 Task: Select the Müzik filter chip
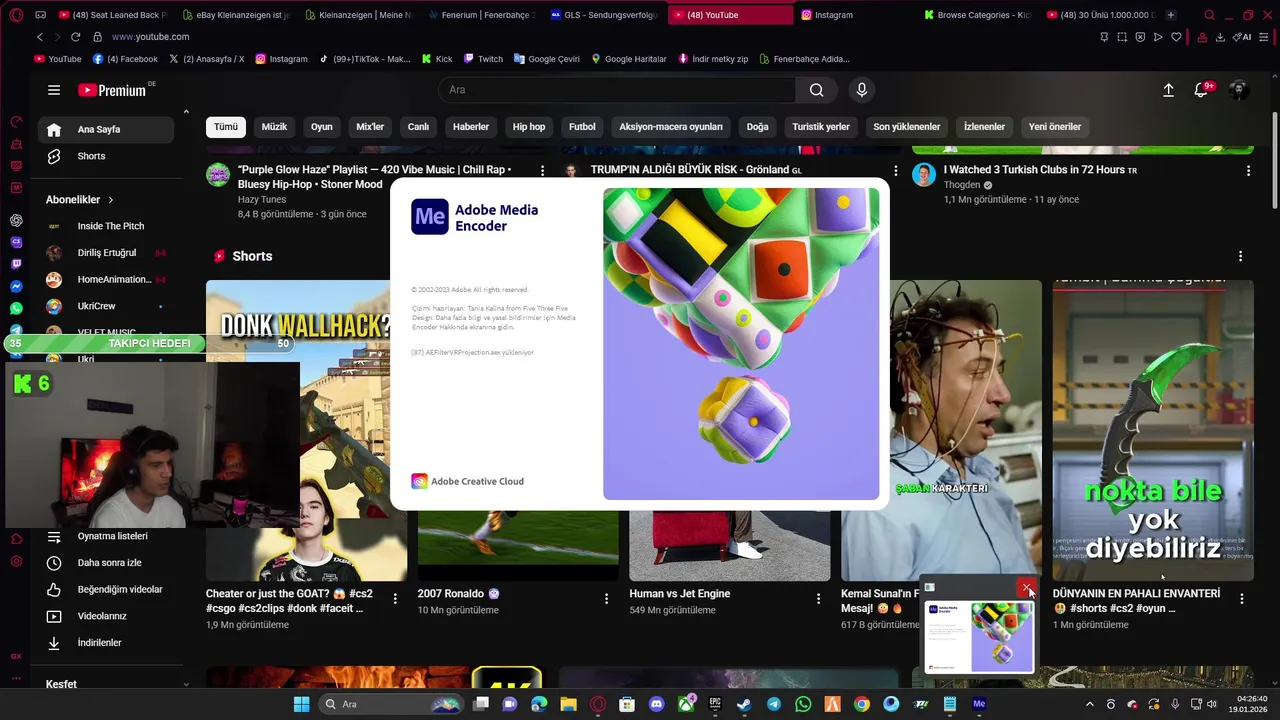point(274,127)
